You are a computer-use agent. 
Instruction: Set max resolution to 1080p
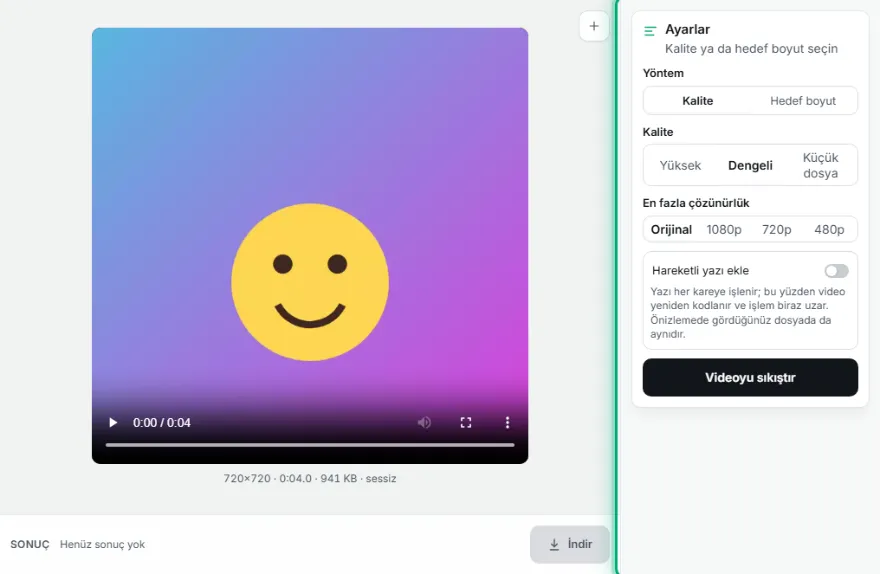[724, 229]
